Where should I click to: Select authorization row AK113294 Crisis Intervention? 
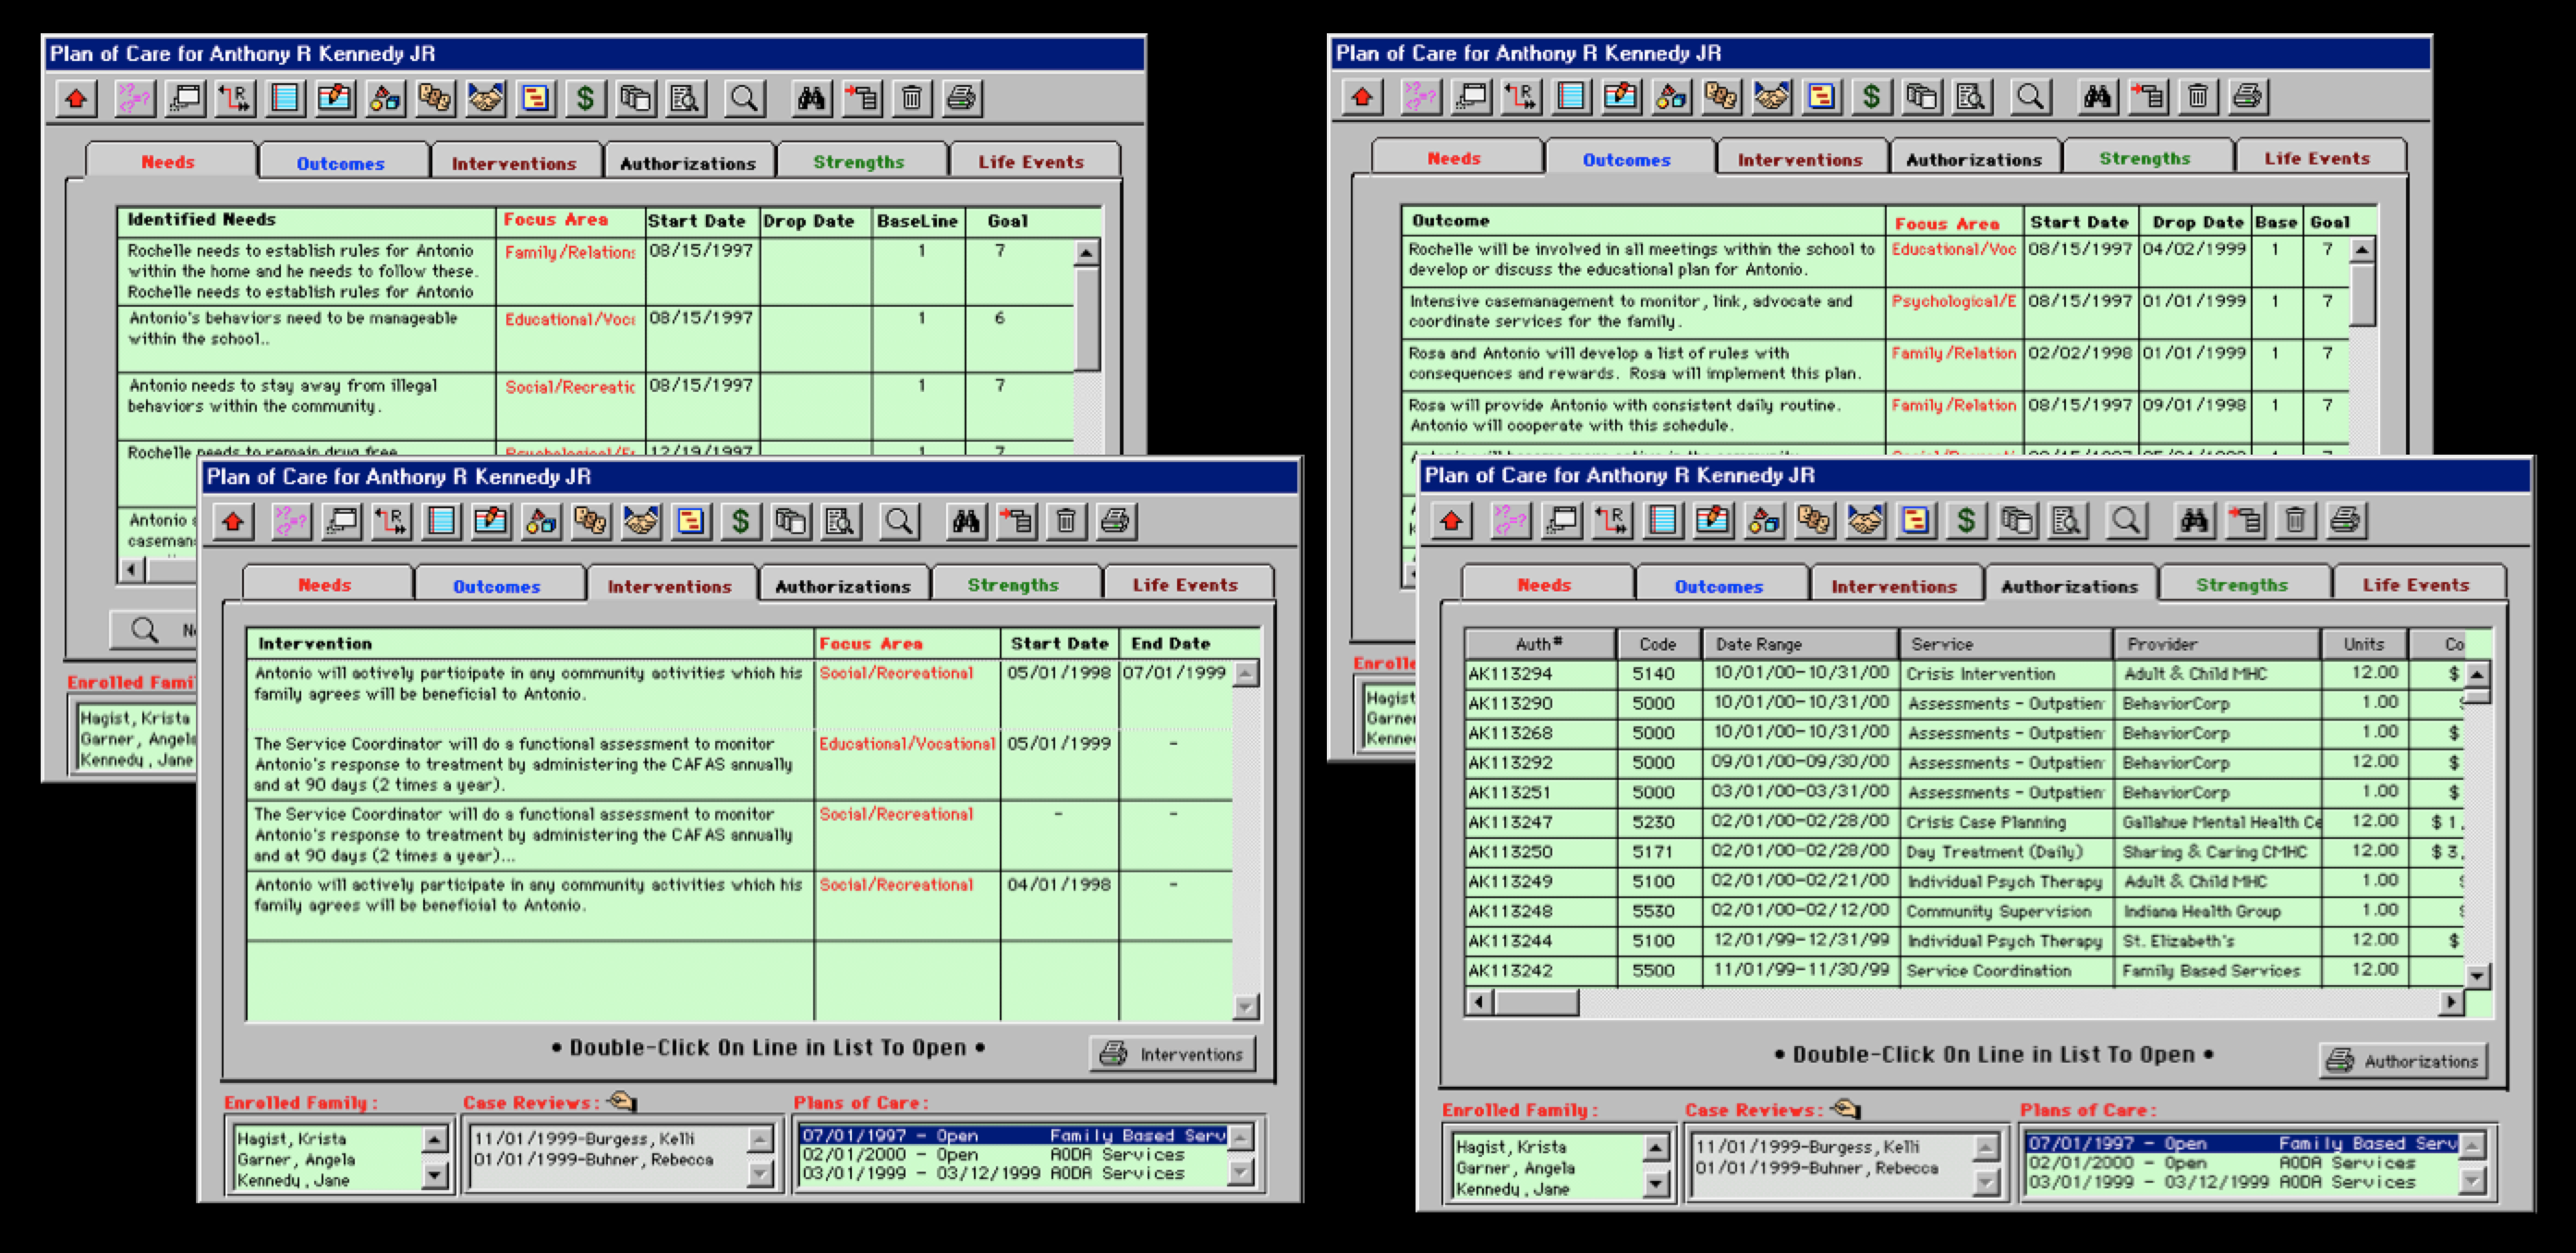1964,673
